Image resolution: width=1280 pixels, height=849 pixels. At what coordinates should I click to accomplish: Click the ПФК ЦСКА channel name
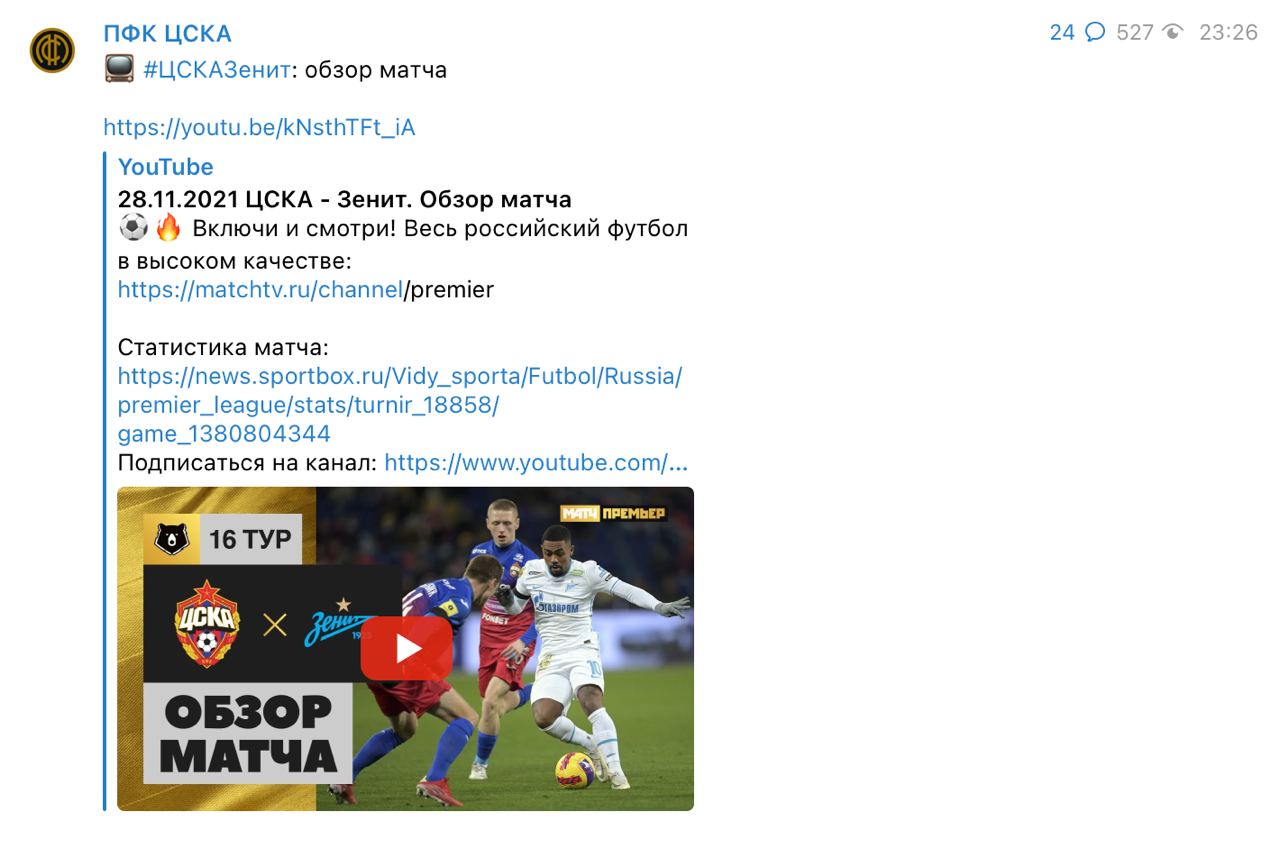(x=167, y=33)
